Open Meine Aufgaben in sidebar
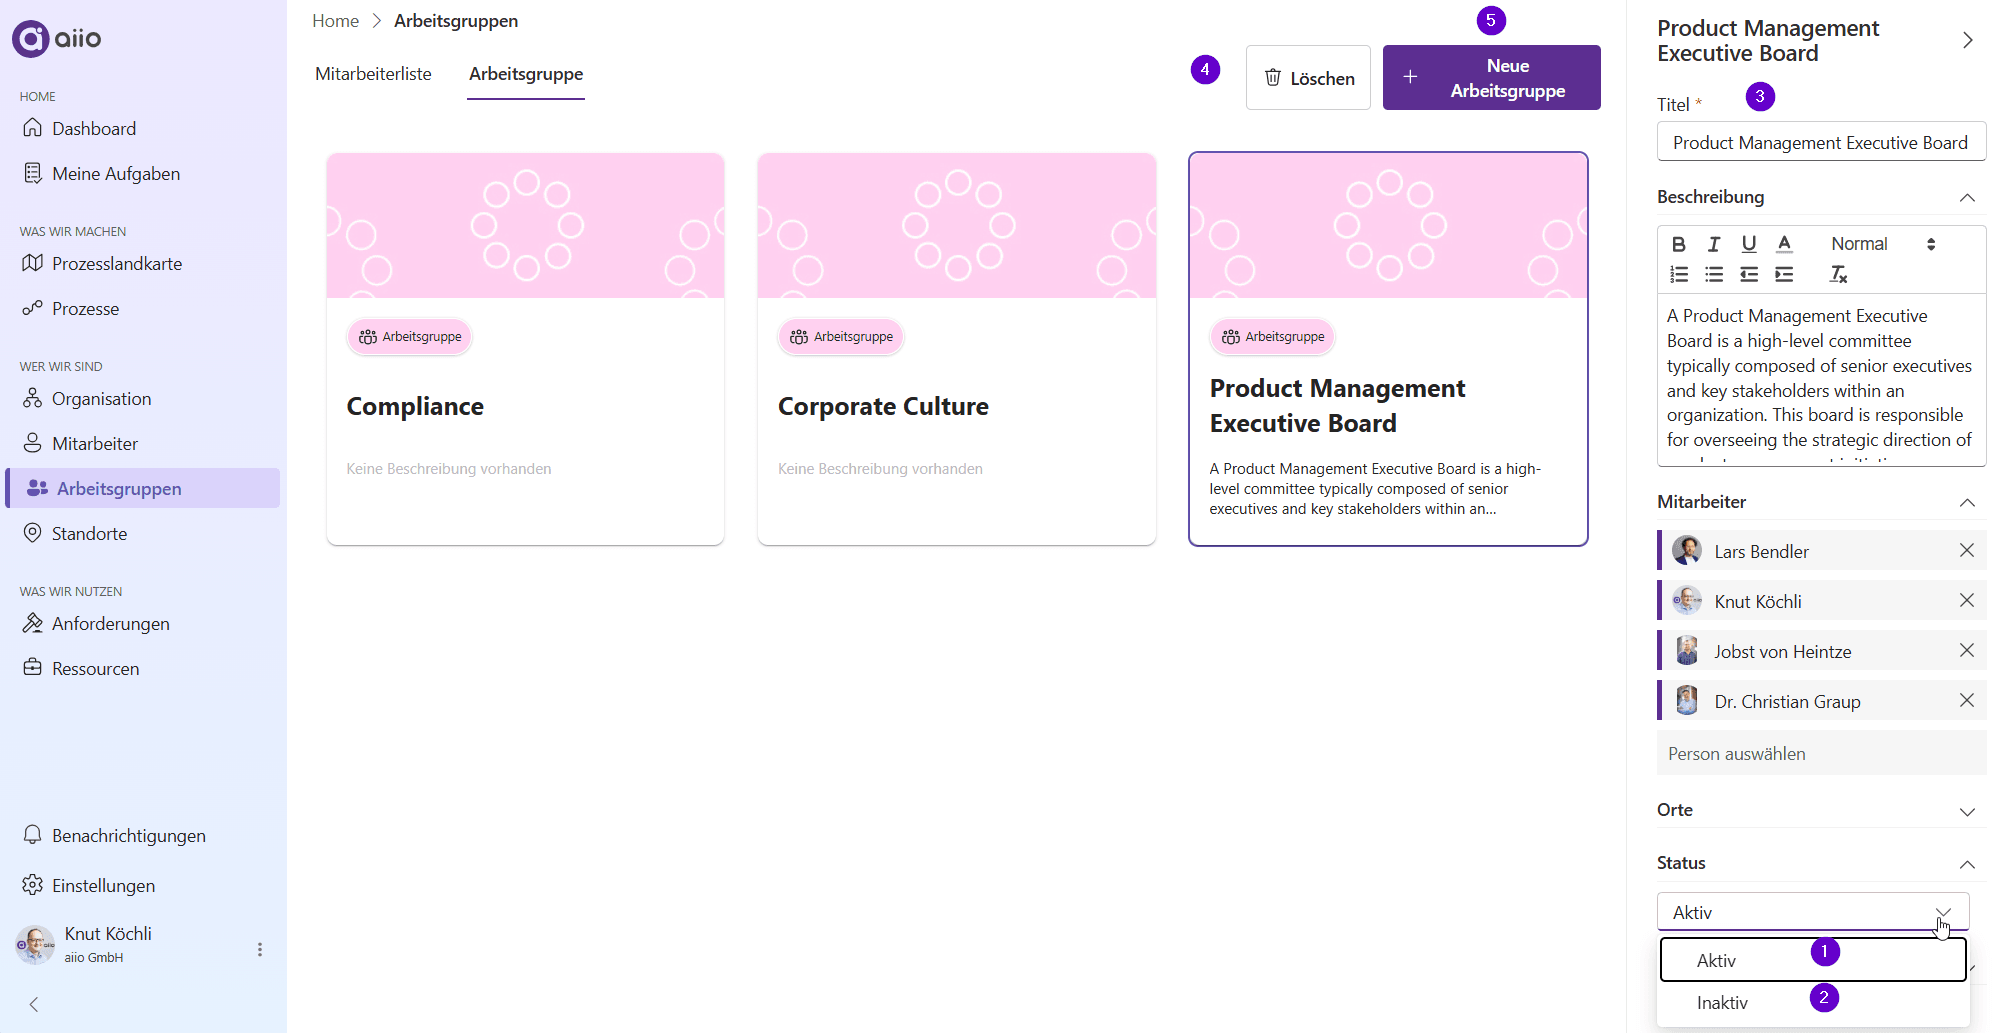 tap(142, 174)
